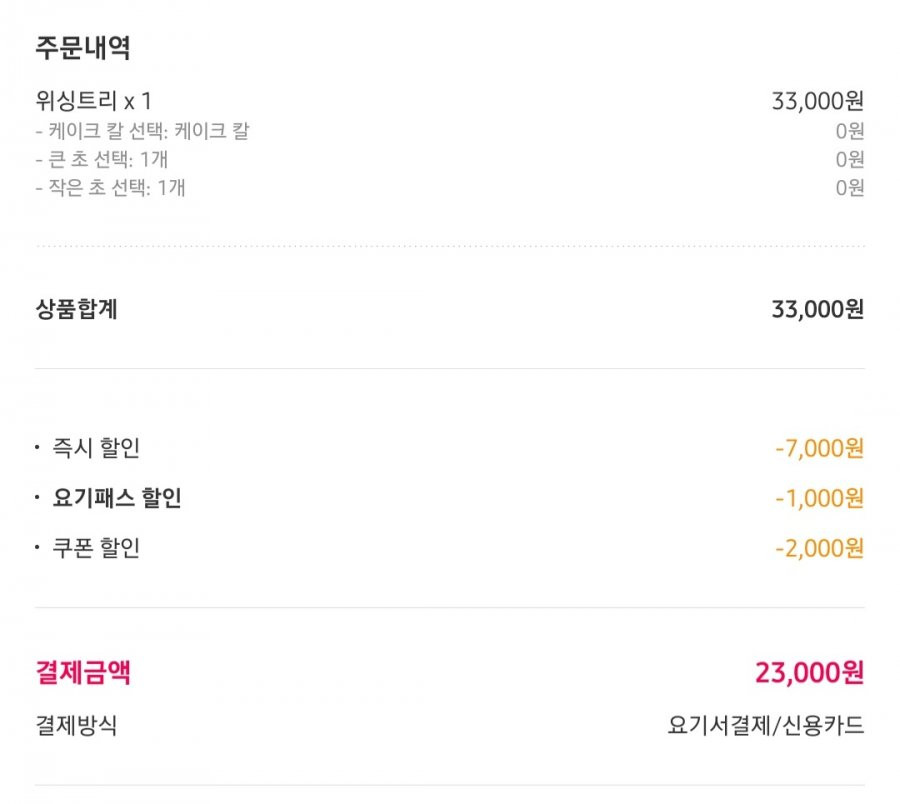Click the 결제방식 label
The height and width of the screenshot is (804, 900).
76,725
